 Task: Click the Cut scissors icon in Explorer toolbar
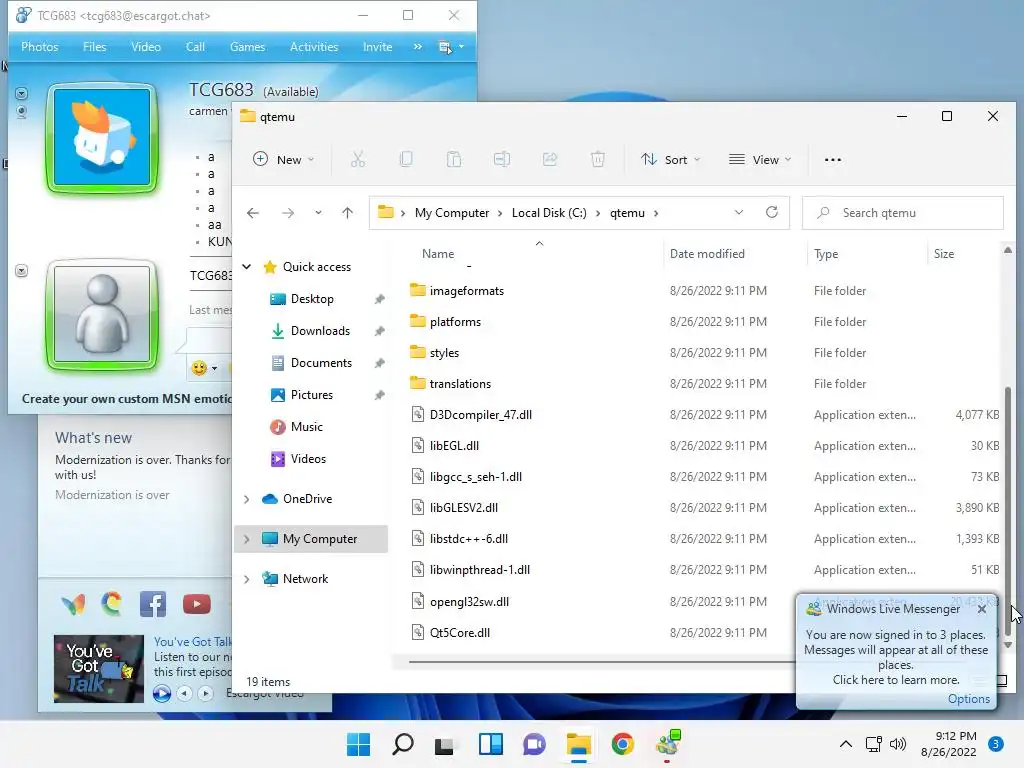coord(358,159)
